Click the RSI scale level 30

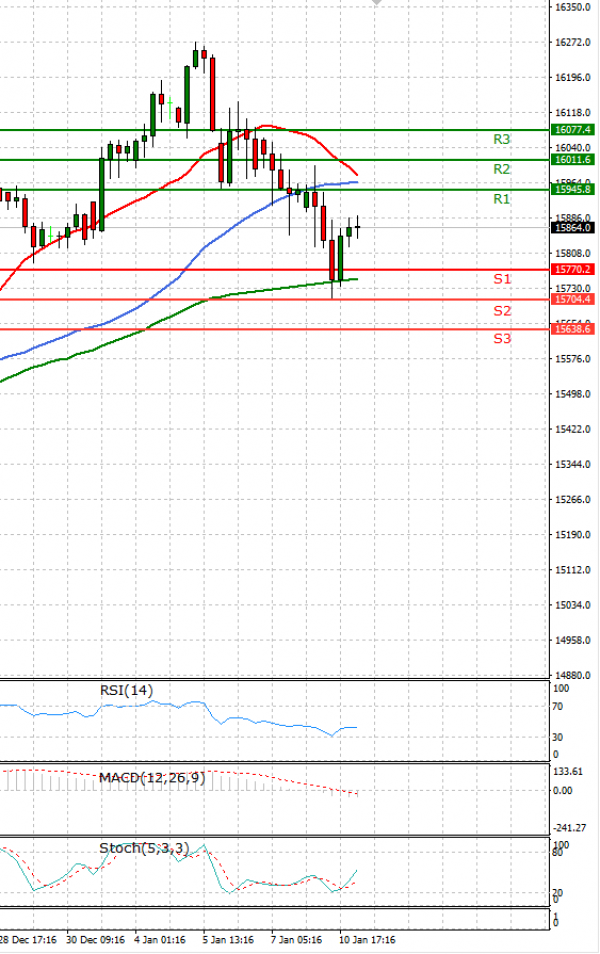[x=558, y=737]
